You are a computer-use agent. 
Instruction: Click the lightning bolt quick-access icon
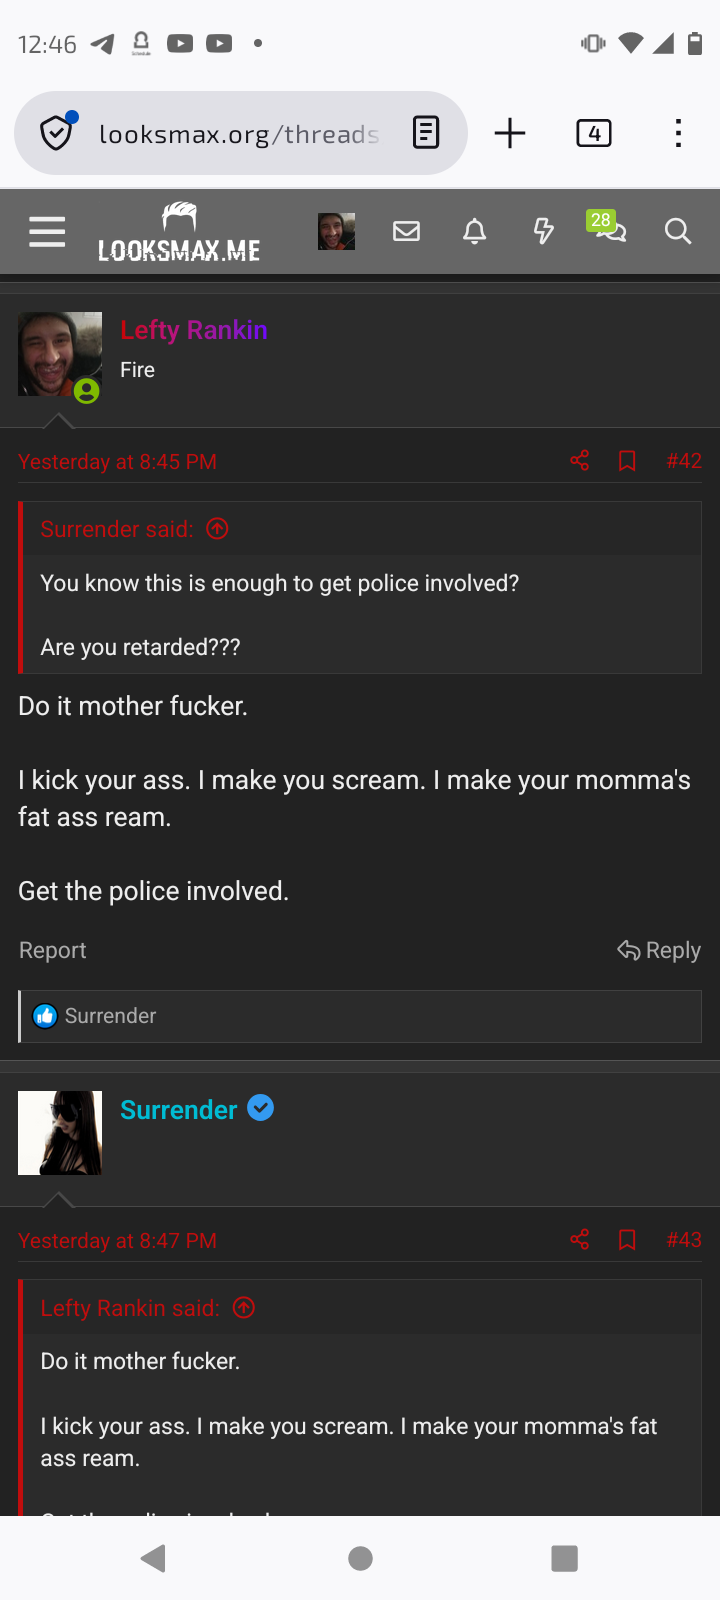click(x=543, y=231)
